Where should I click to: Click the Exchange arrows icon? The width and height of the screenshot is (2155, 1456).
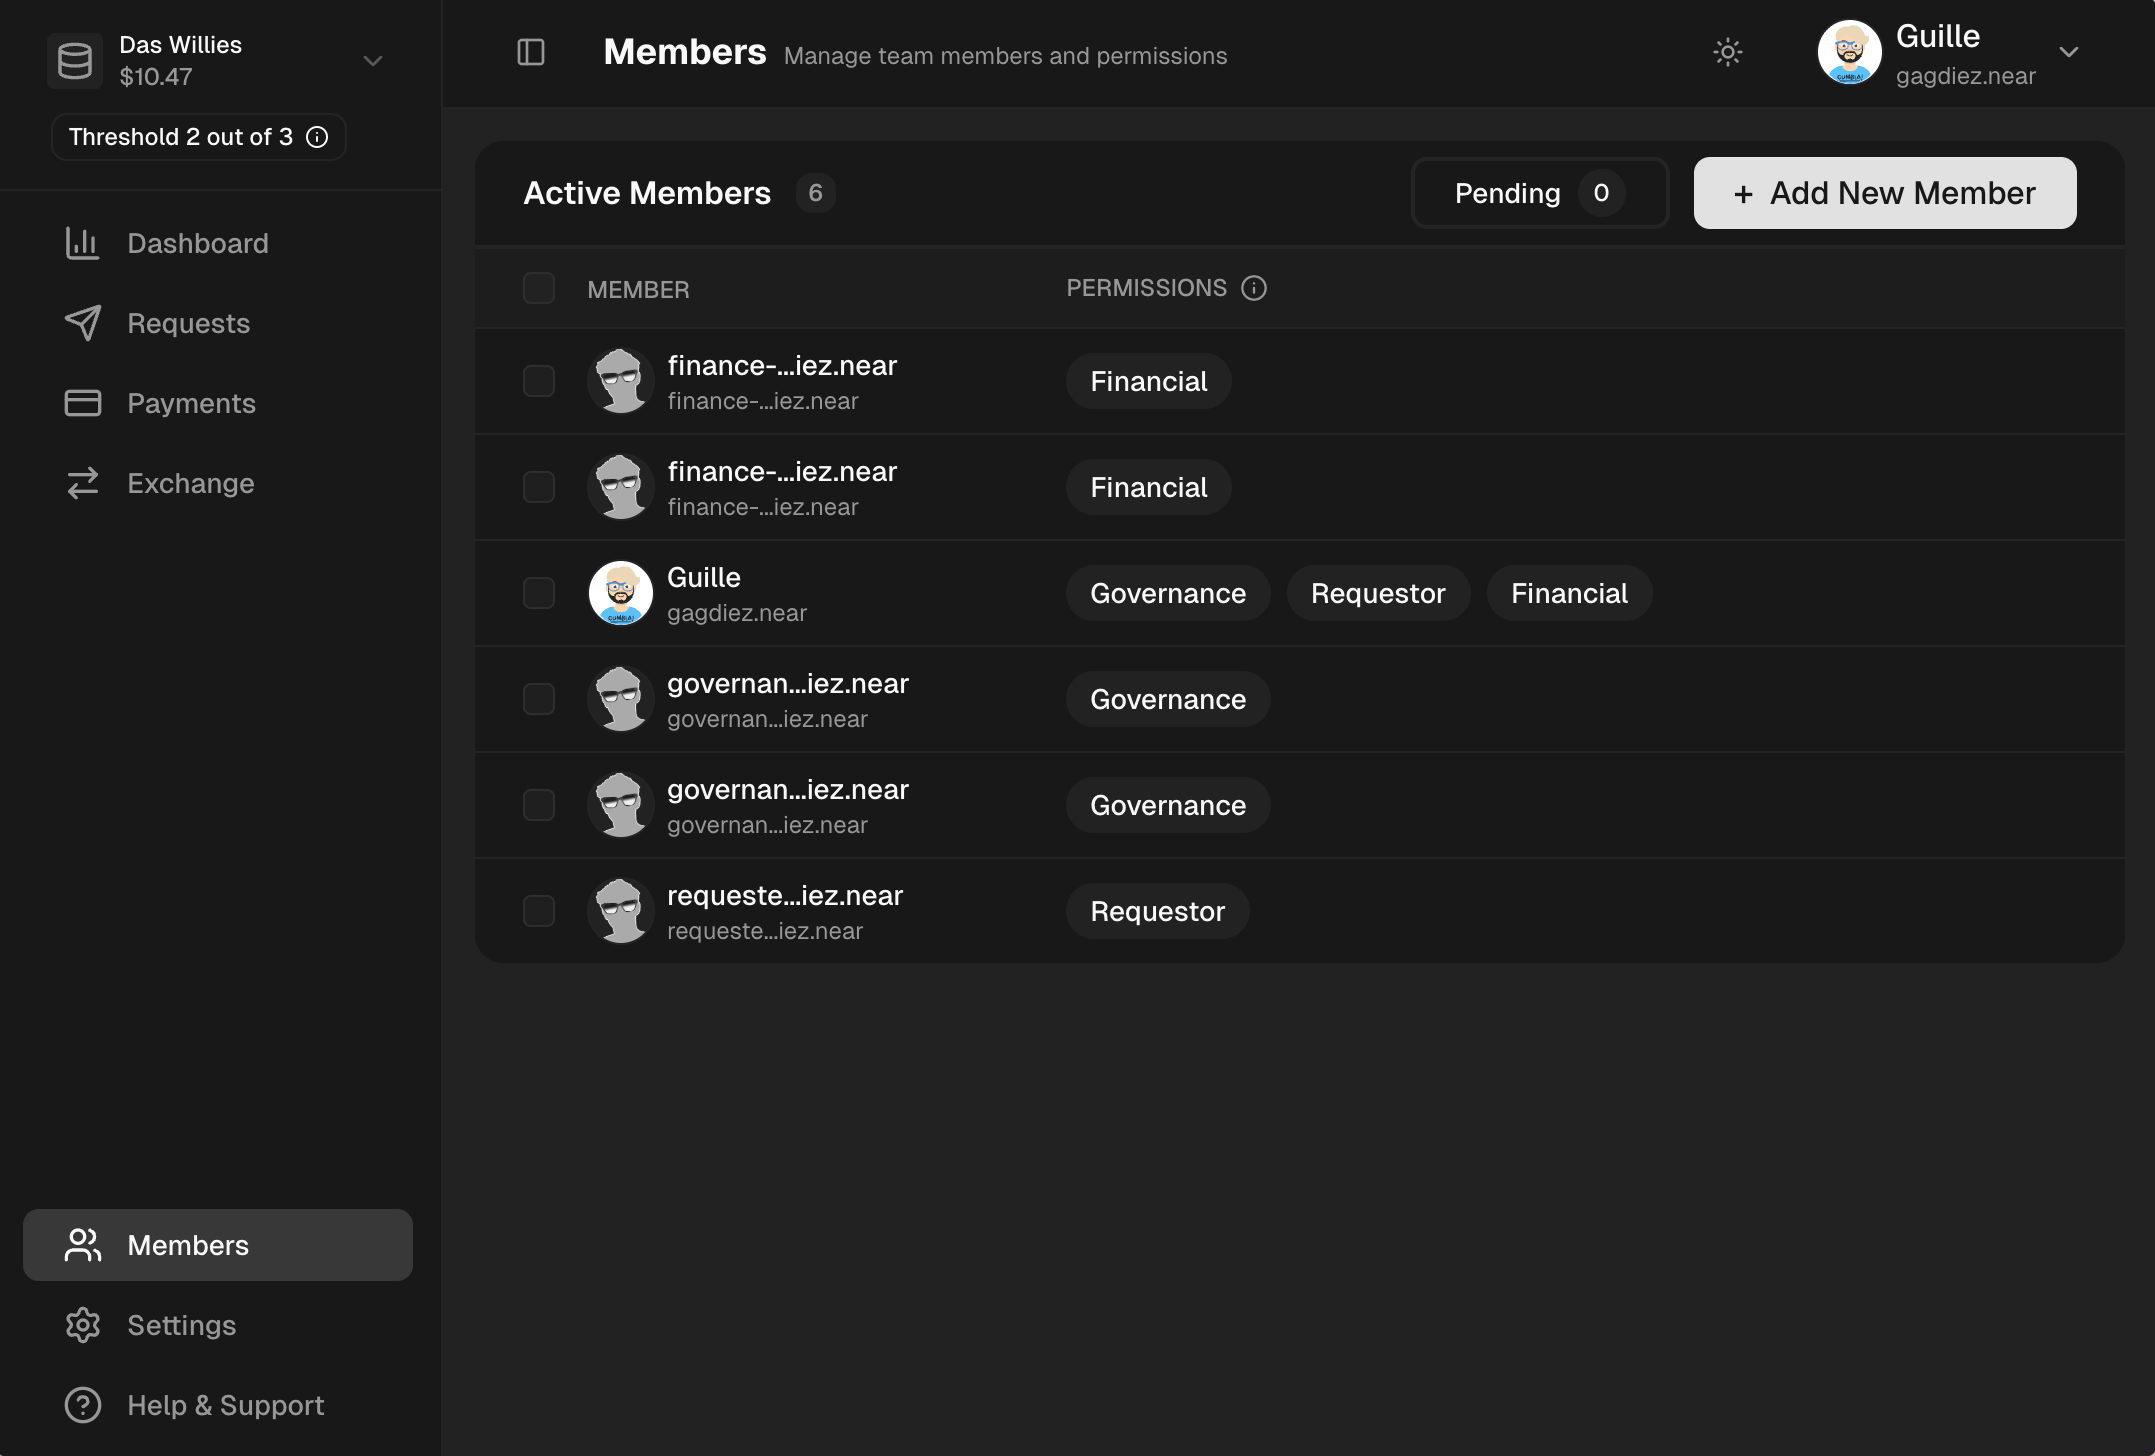[x=82, y=483]
